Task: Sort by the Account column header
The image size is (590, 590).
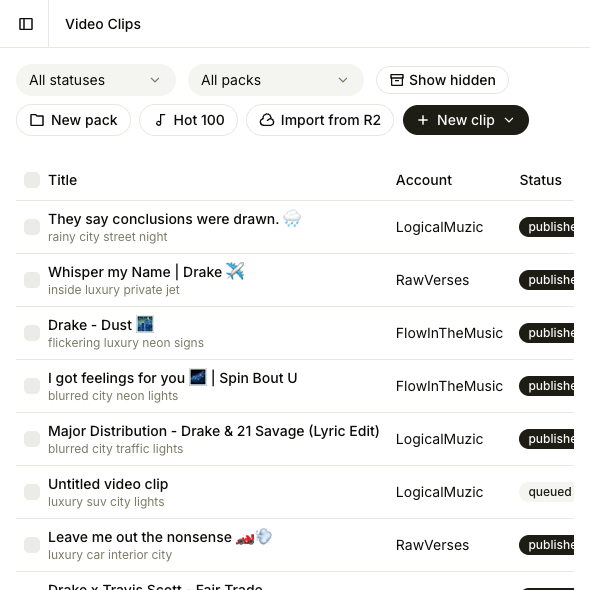Action: coord(424,180)
